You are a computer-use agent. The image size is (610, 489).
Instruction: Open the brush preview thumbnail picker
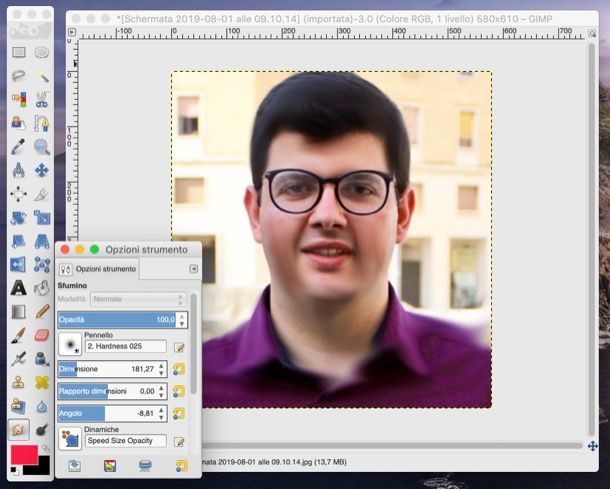(70, 345)
